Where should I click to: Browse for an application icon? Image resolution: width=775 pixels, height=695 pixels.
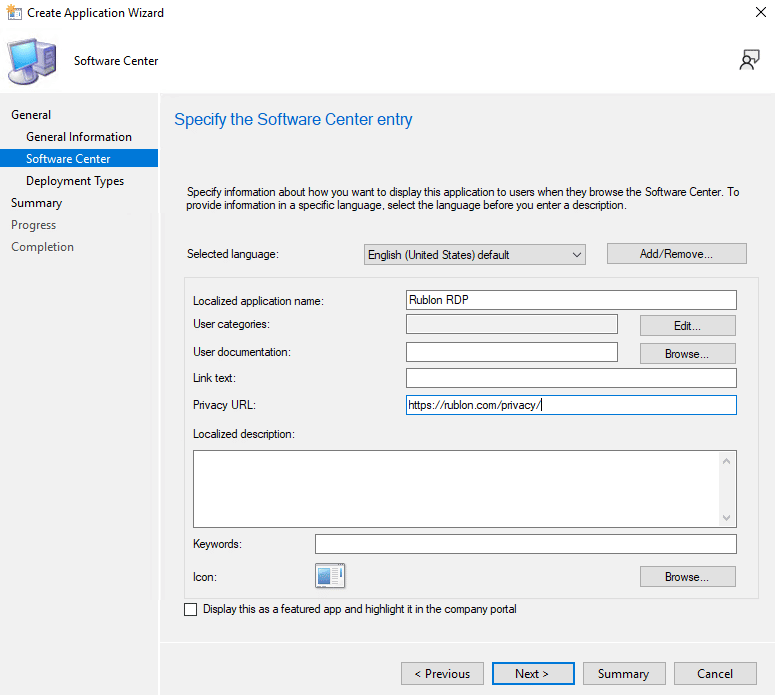coord(687,577)
